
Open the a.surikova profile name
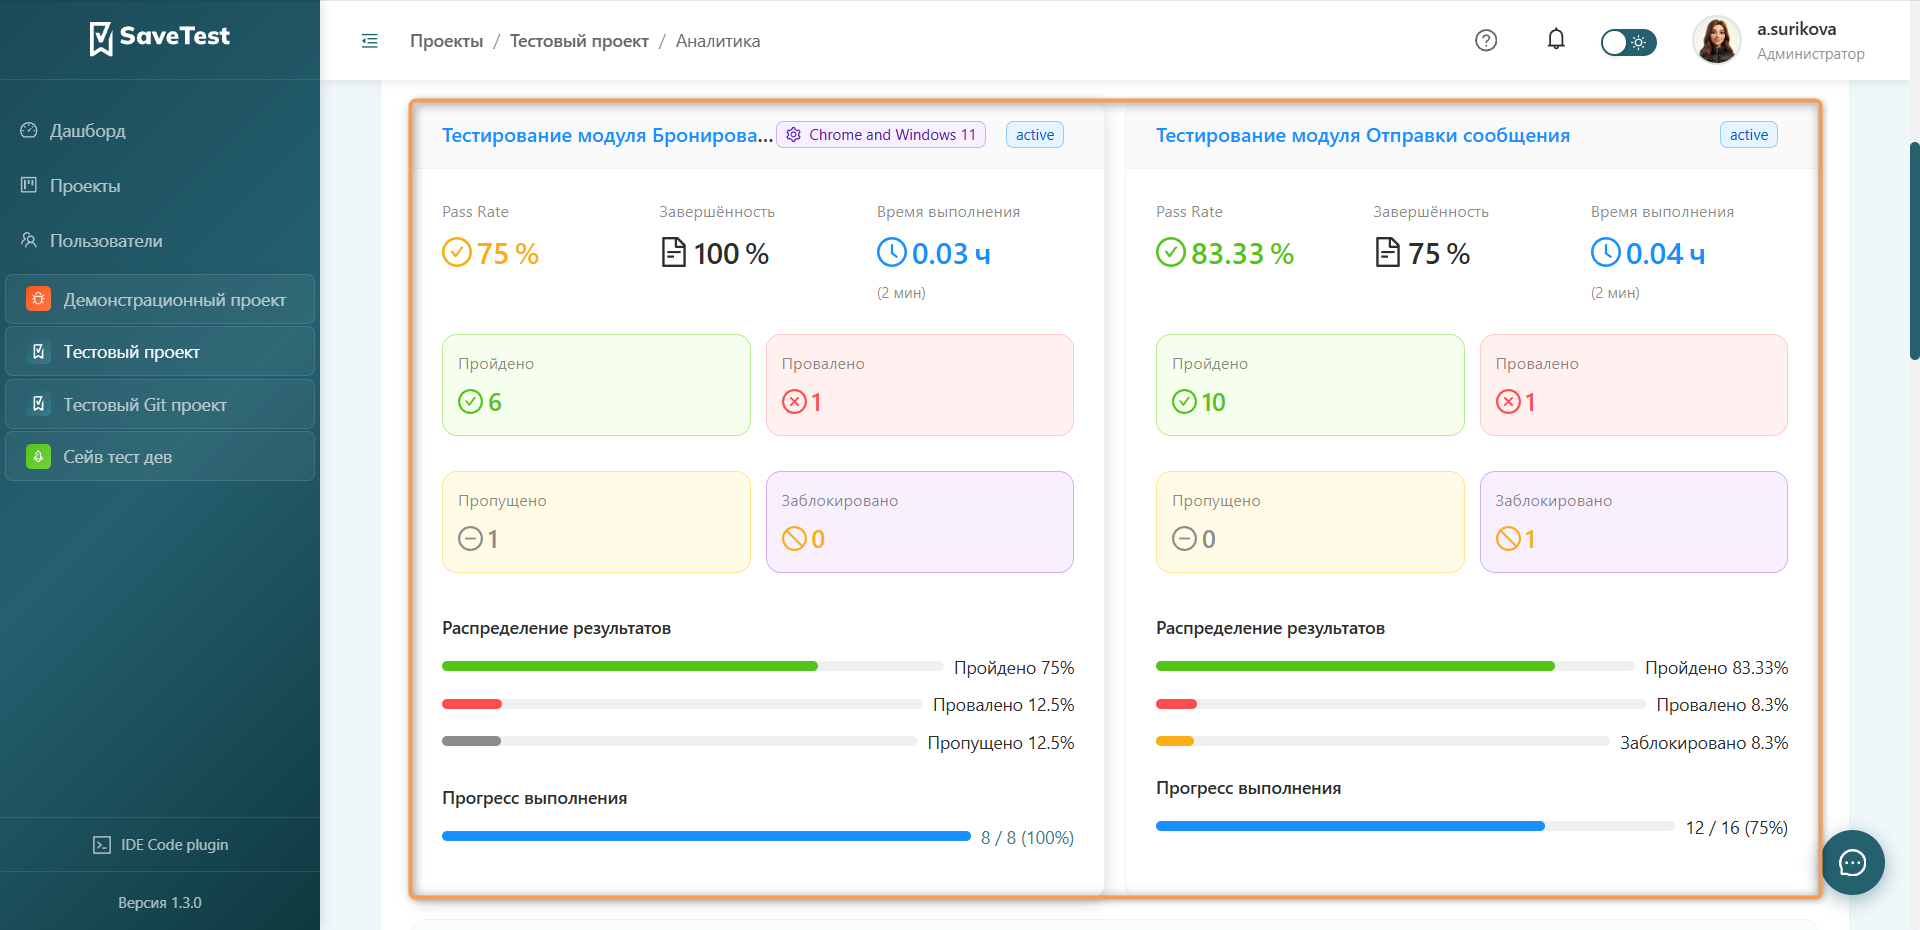pos(1796,29)
